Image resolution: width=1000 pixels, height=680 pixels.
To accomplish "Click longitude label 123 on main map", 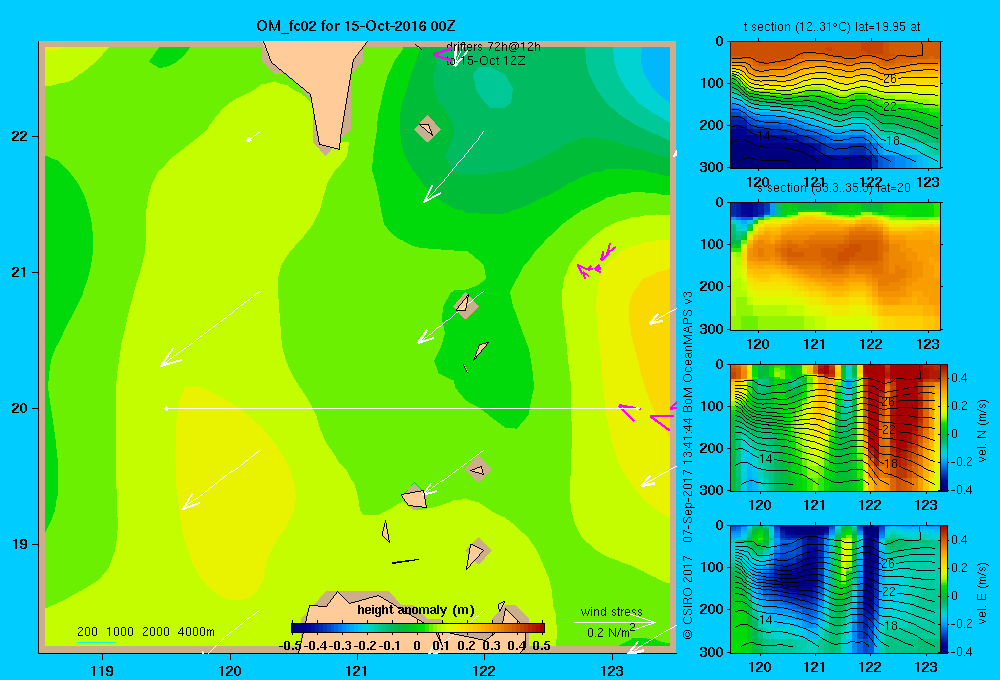I will pos(612,670).
